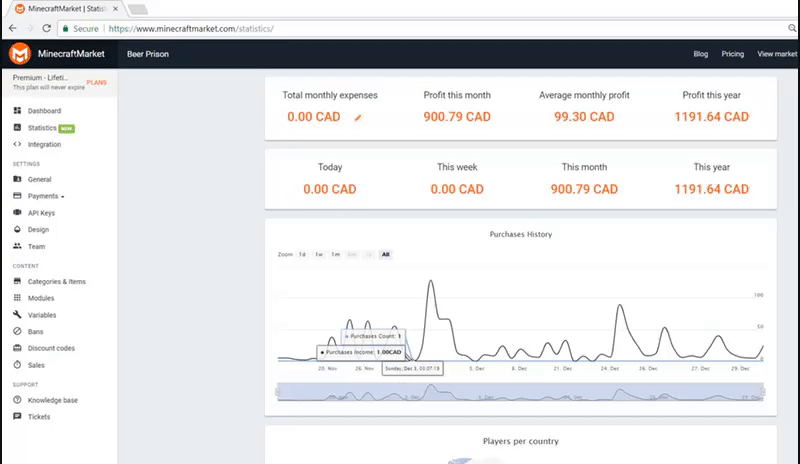
Task: Open the Design settings link
Action: (x=38, y=230)
